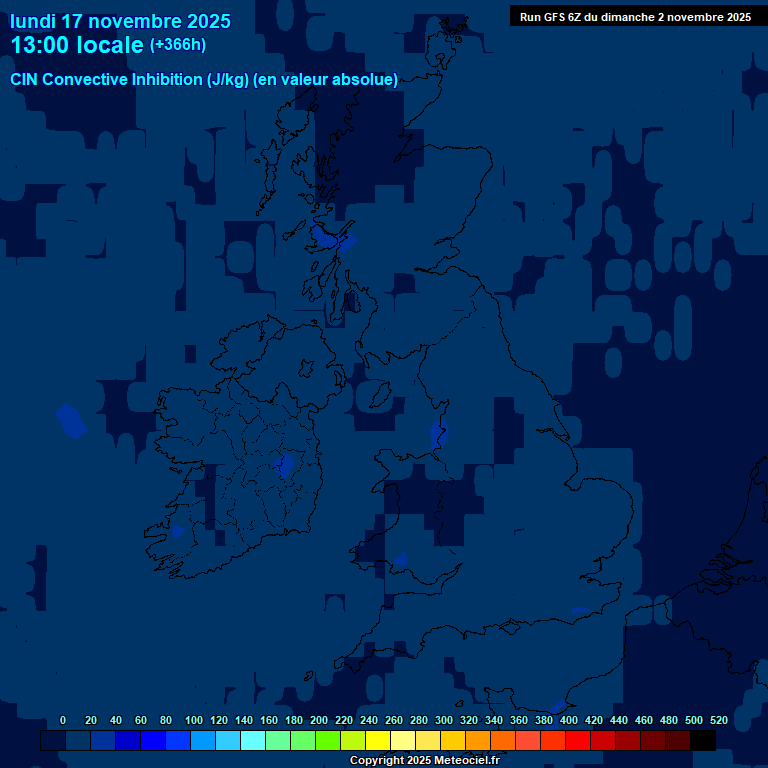Click the 13:00 locale time label
Image resolution: width=768 pixels, height=768 pixels.
tap(77, 45)
